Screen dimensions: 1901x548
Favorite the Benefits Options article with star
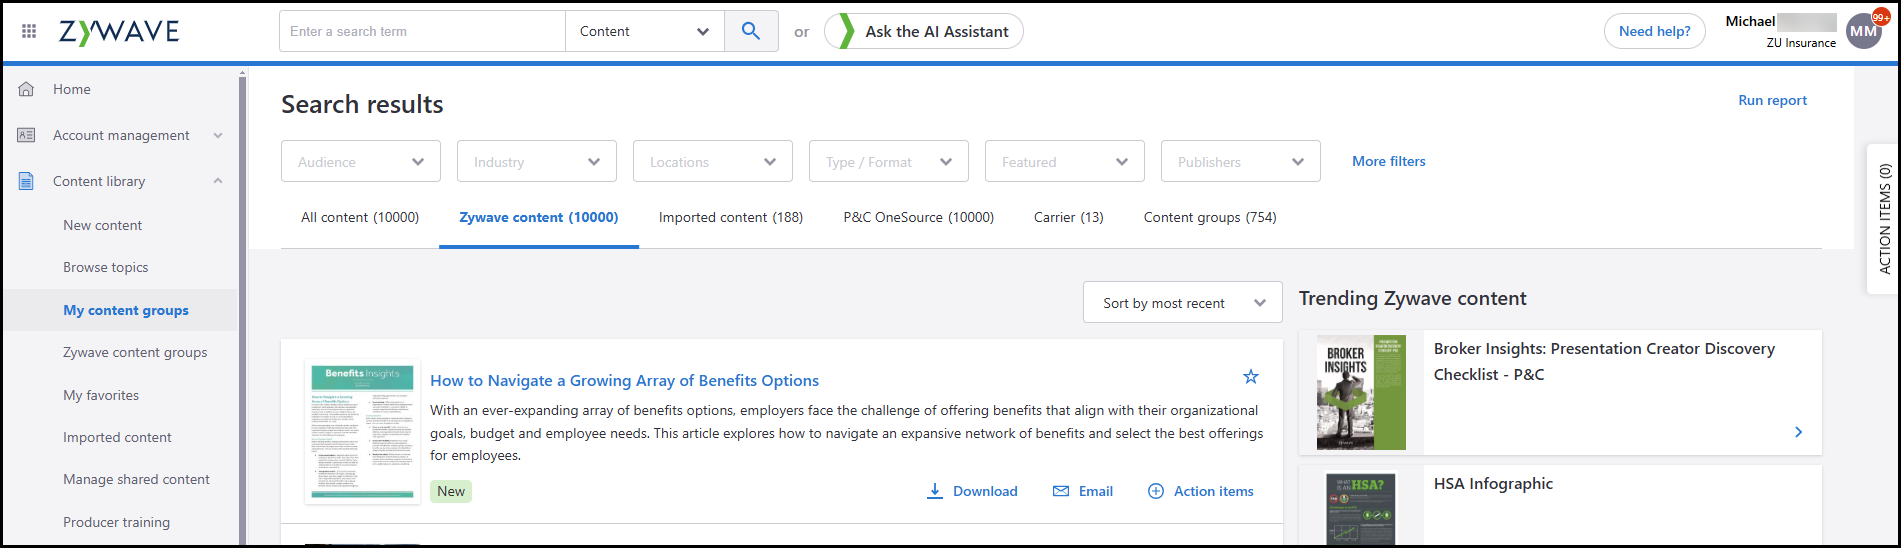coord(1251,377)
